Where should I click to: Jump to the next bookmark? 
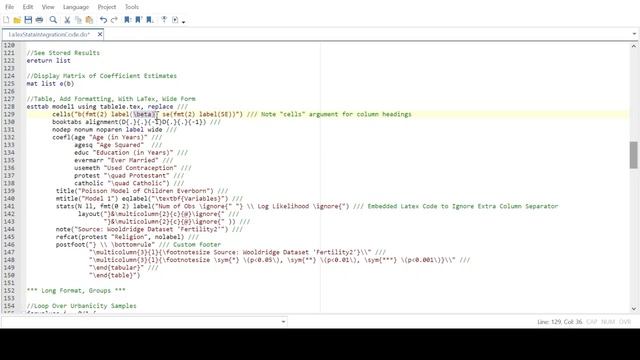(x=150, y=20)
